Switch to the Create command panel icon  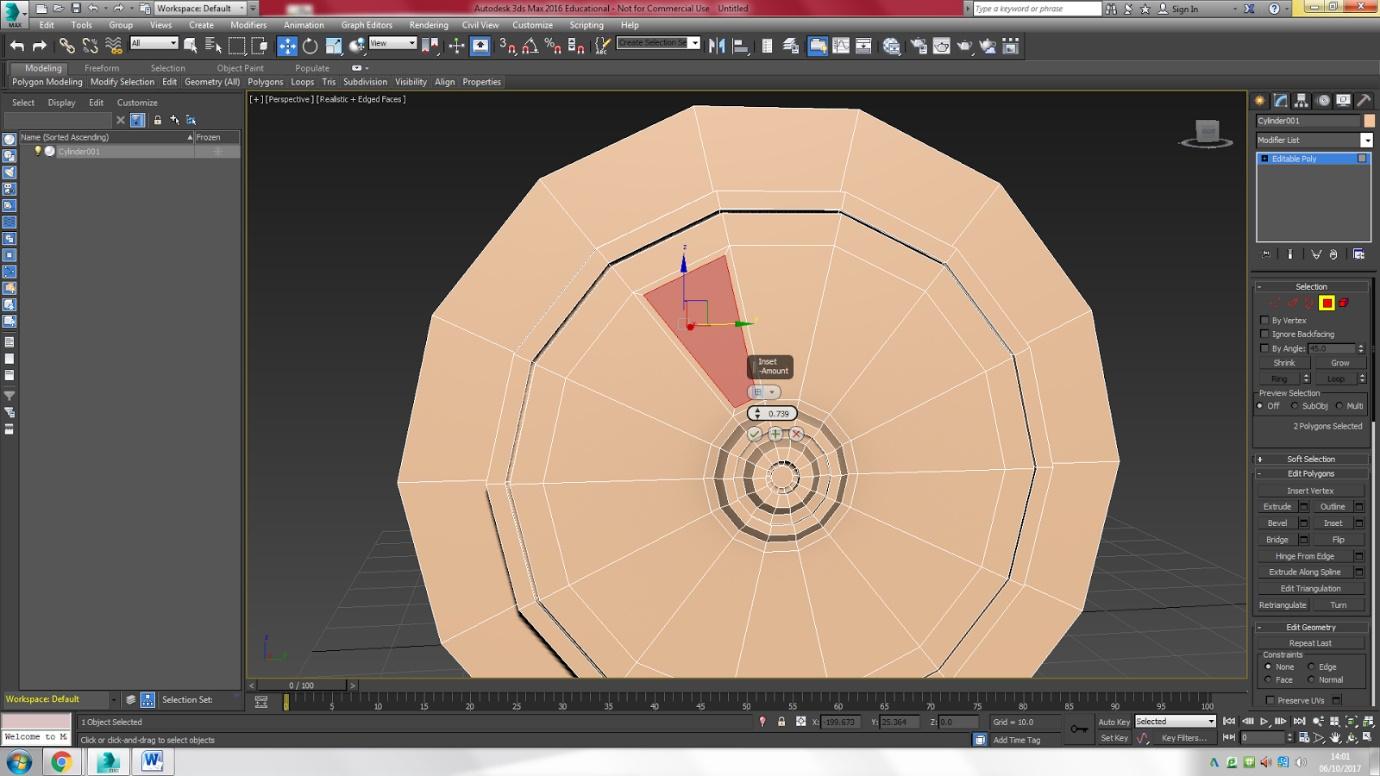[1260, 101]
